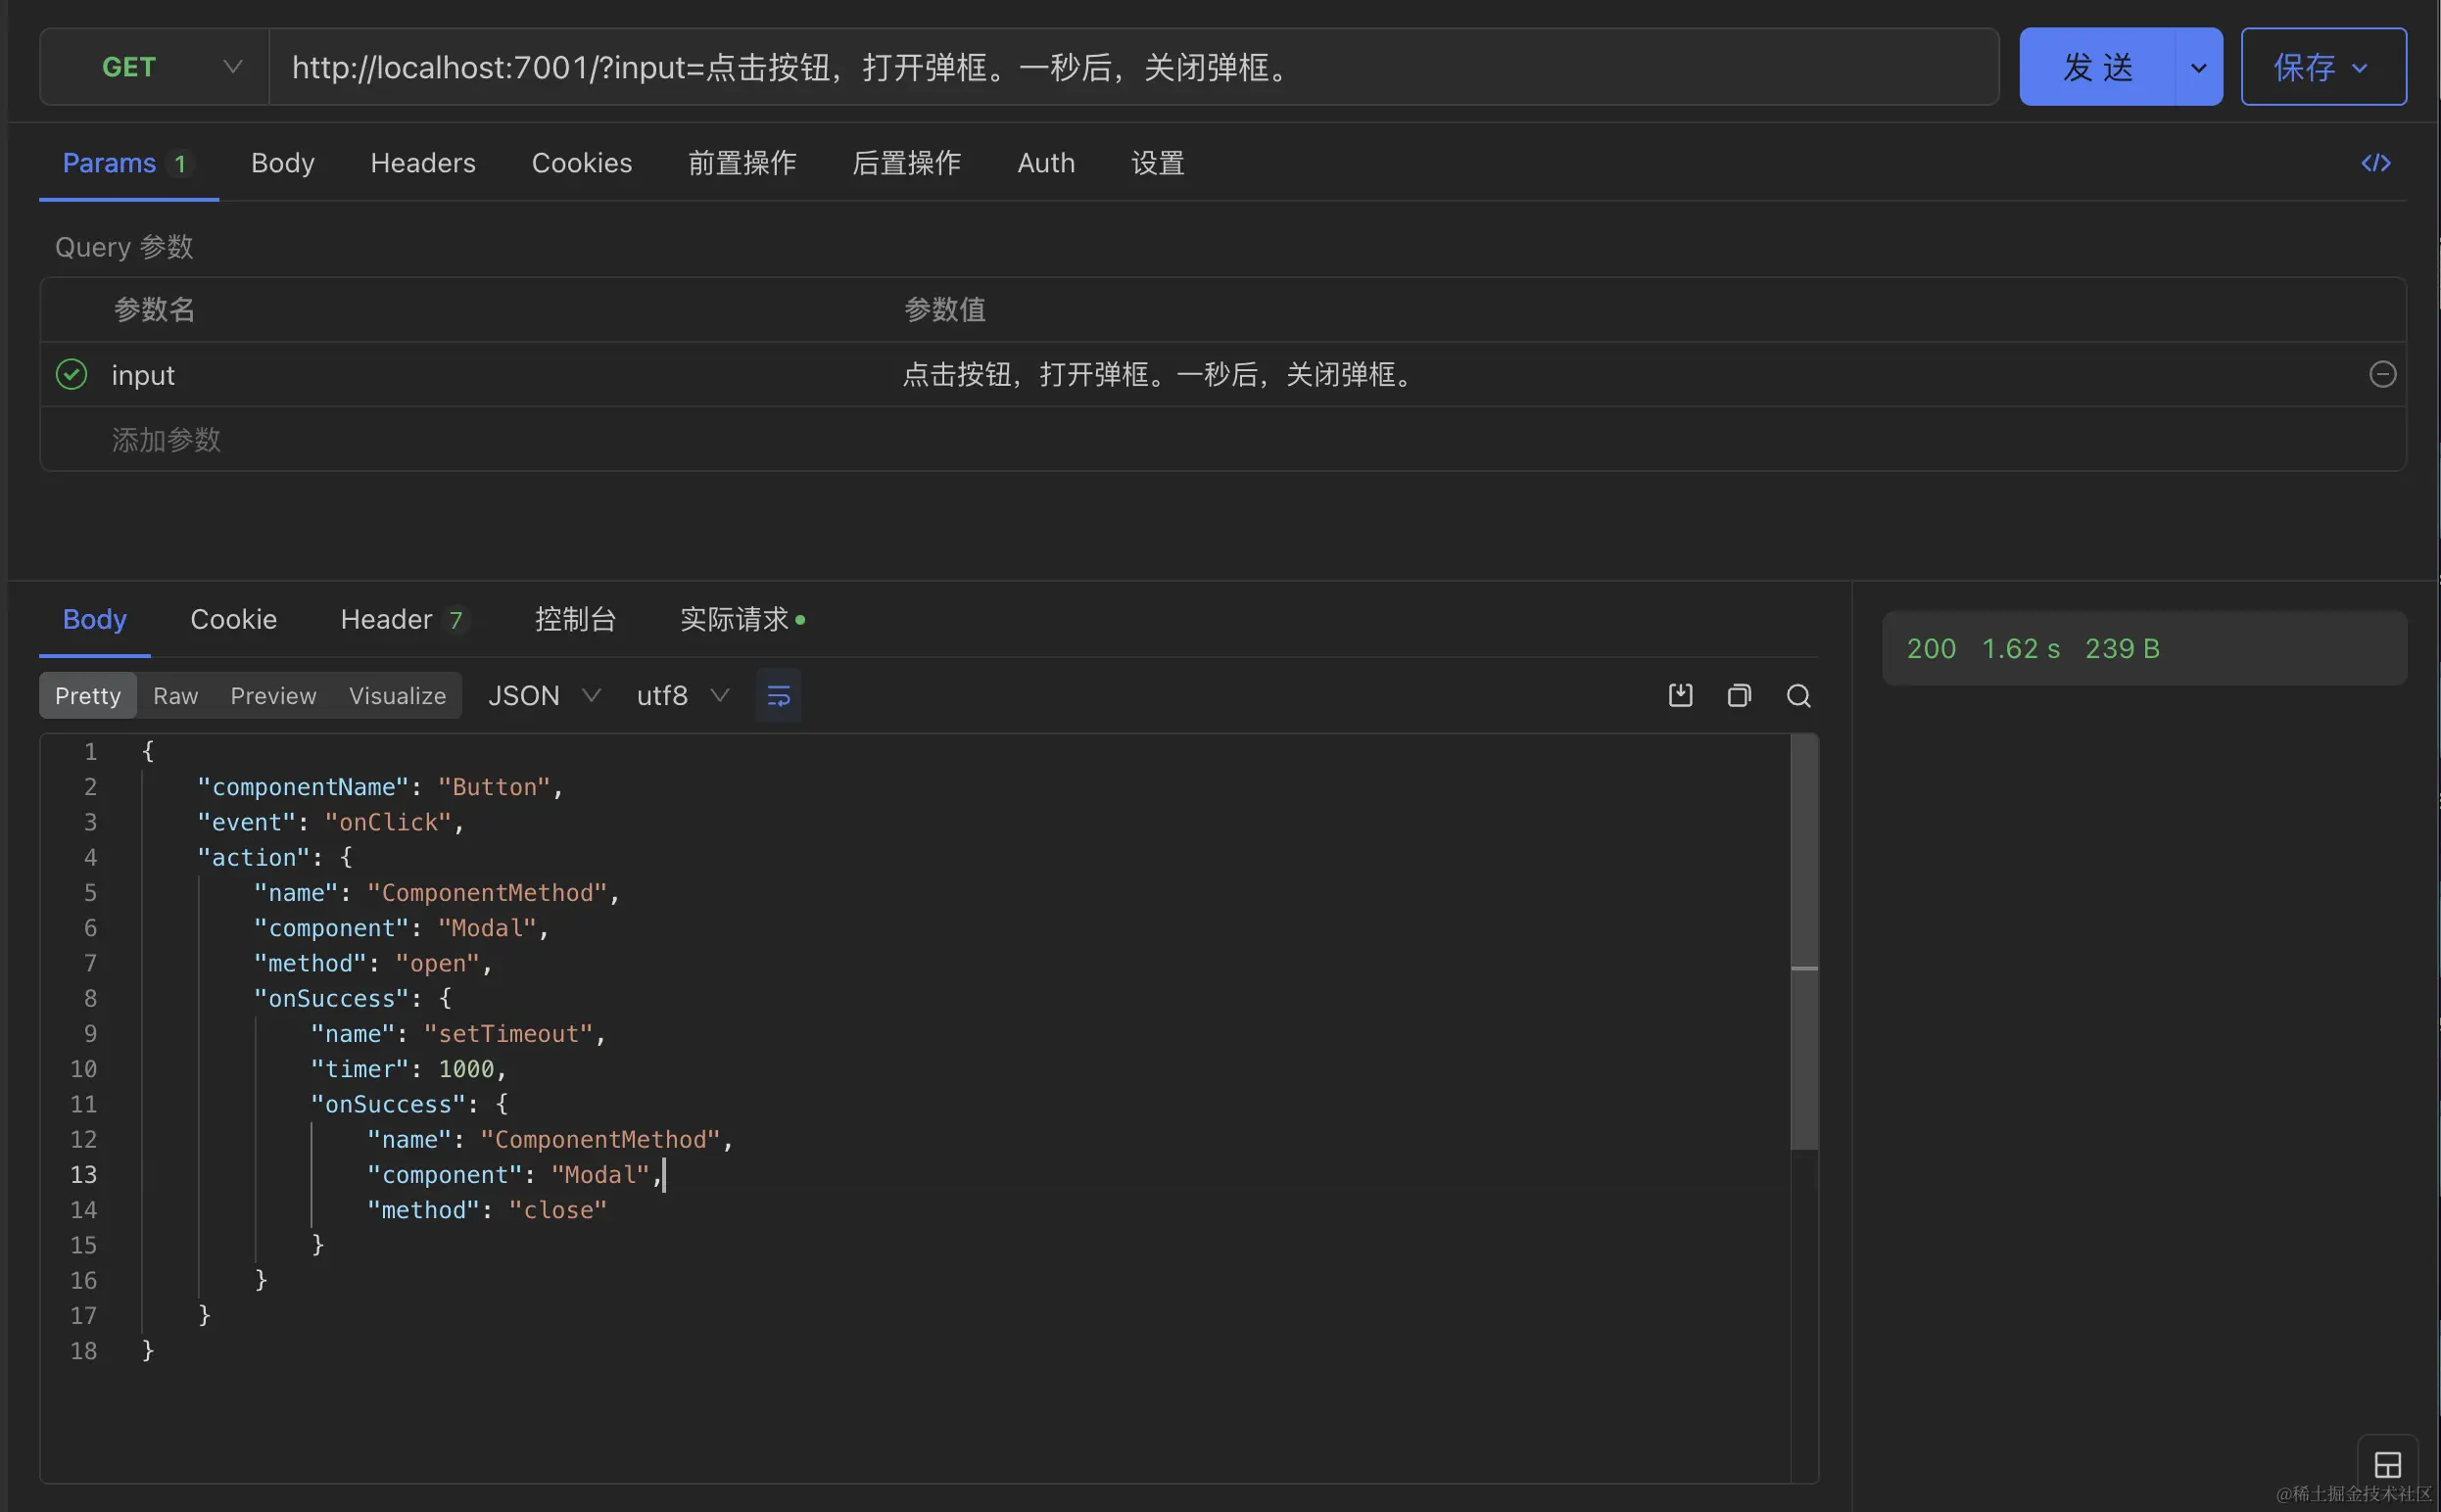Open the 实际请求 actual request tab
The width and height of the screenshot is (2441, 1512).
[x=742, y=619]
